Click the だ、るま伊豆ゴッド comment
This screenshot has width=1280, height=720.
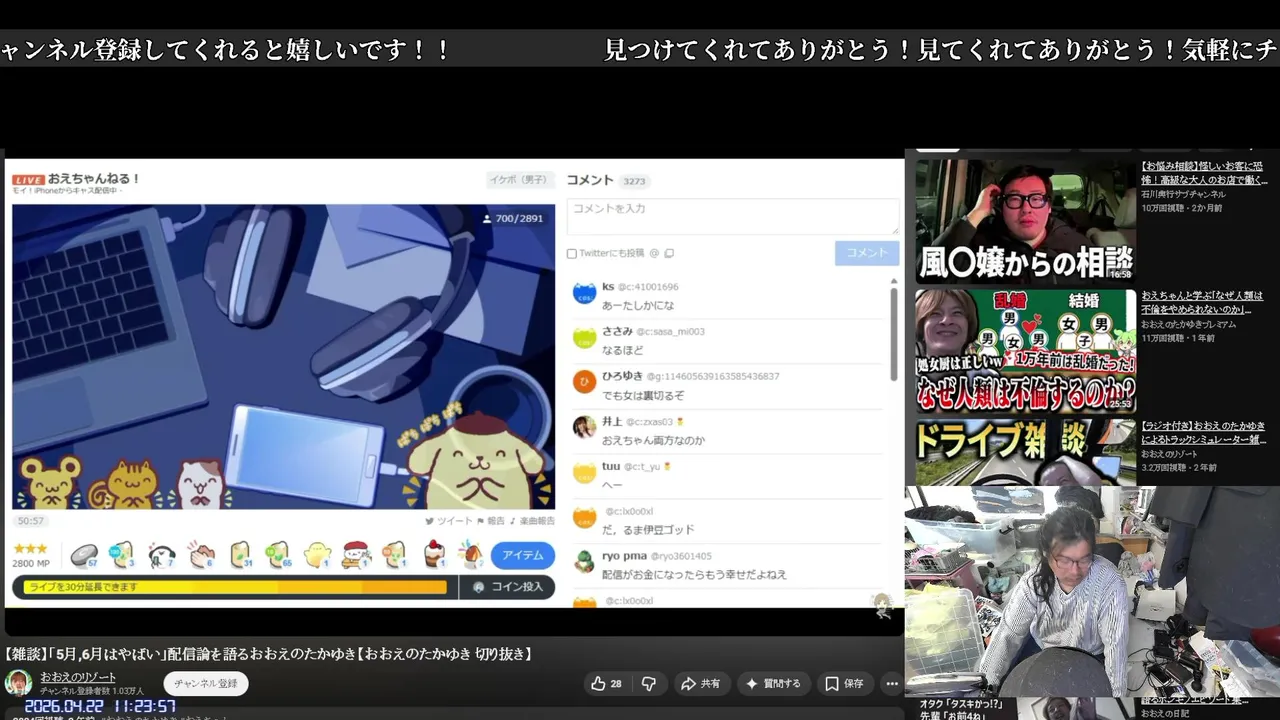pyautogui.click(x=648, y=529)
